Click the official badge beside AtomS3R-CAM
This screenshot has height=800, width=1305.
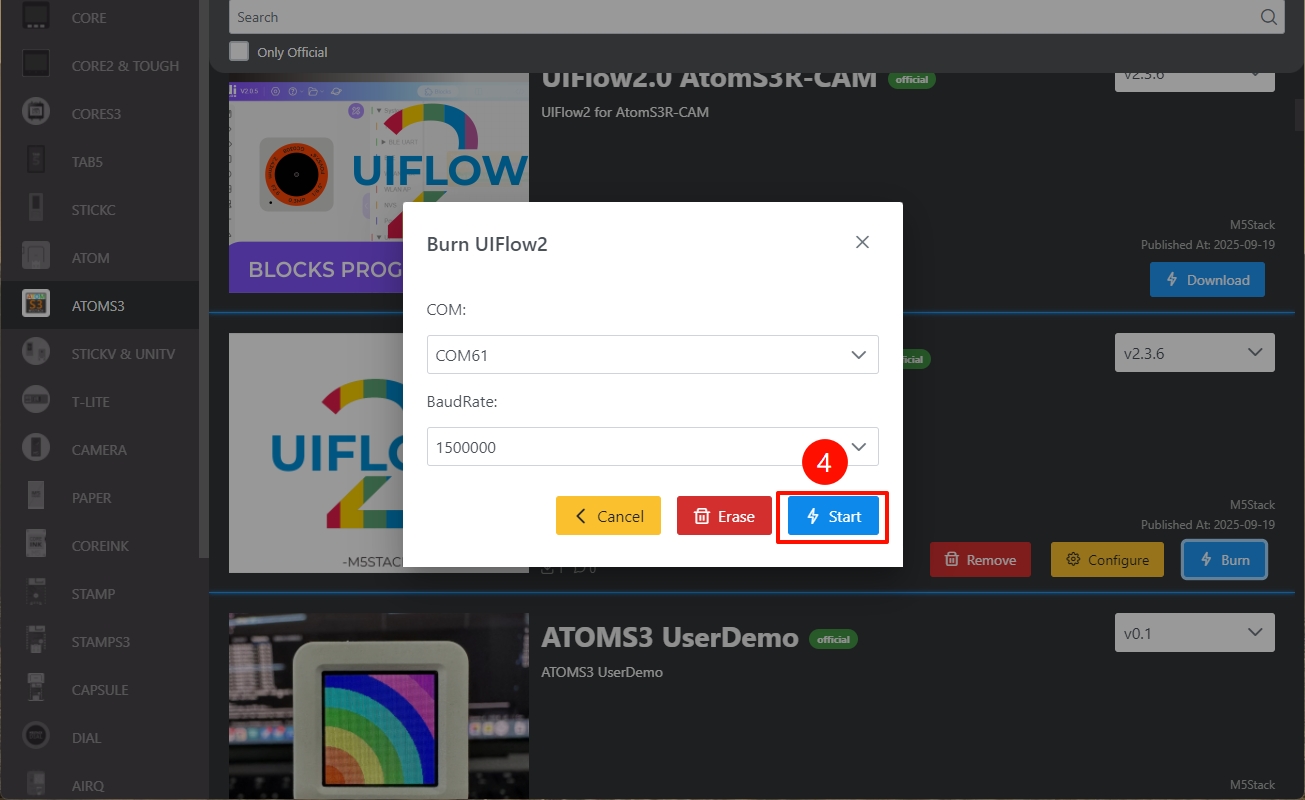tap(912, 80)
